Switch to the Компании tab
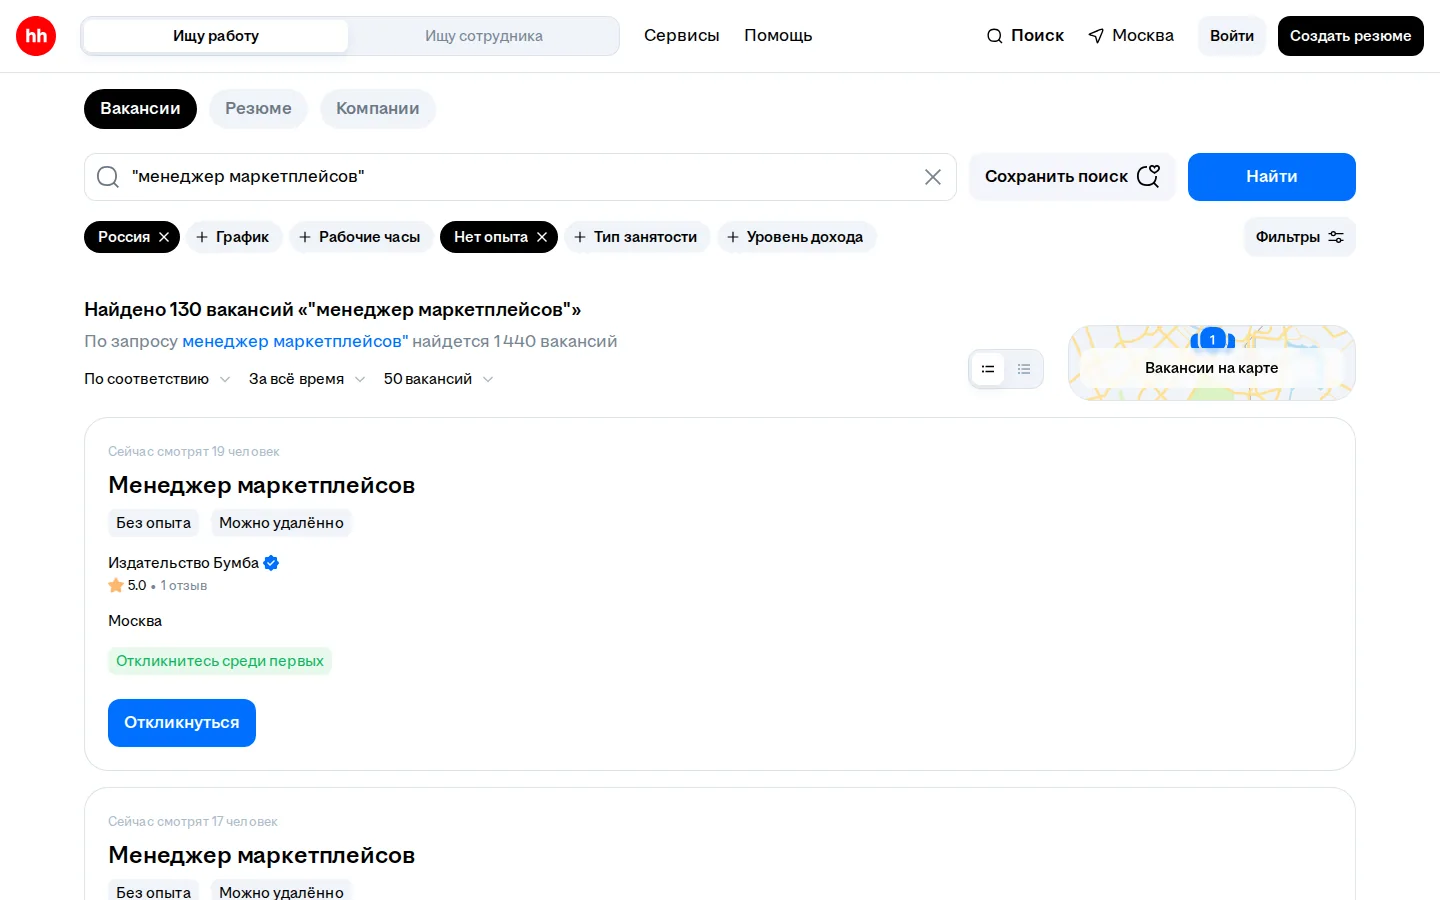Image resolution: width=1440 pixels, height=900 pixels. pos(378,108)
